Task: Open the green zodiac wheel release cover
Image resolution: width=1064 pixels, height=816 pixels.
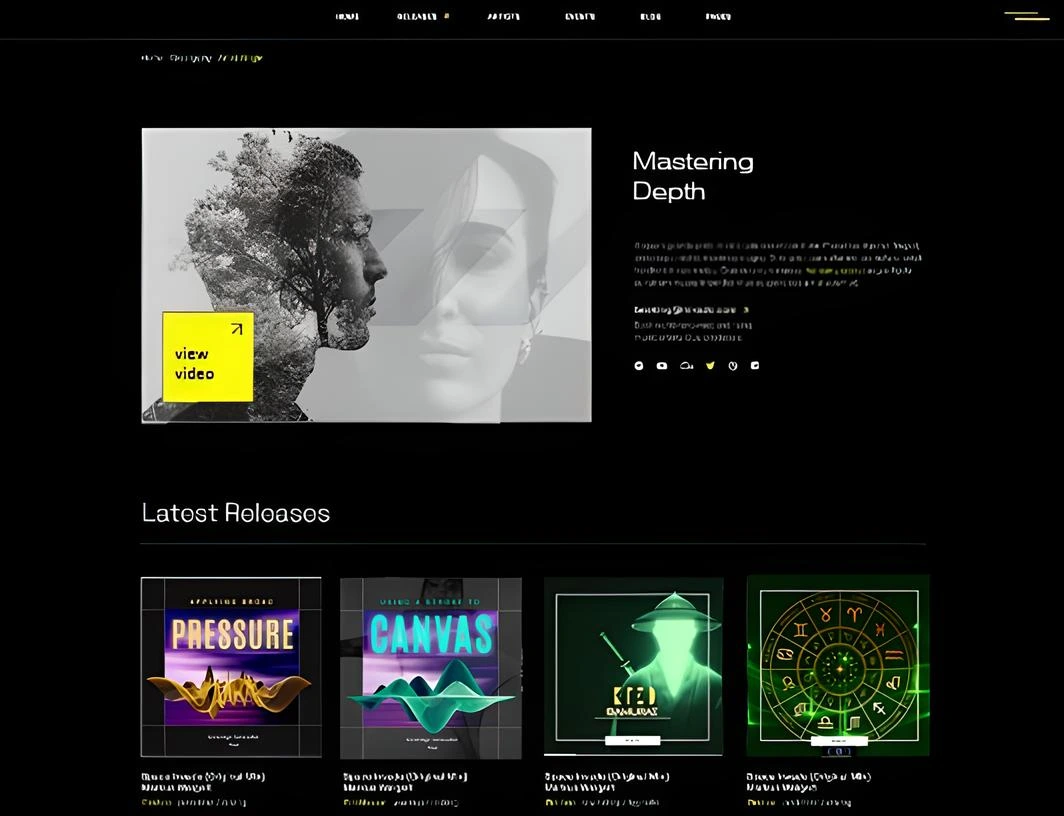Action: (x=838, y=665)
